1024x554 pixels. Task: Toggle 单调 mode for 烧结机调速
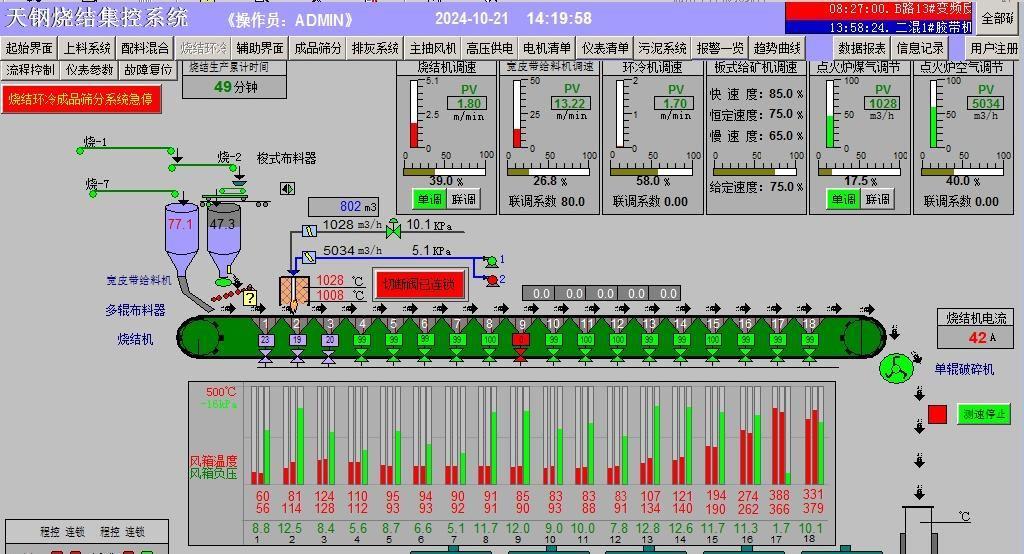pyautogui.click(x=429, y=200)
